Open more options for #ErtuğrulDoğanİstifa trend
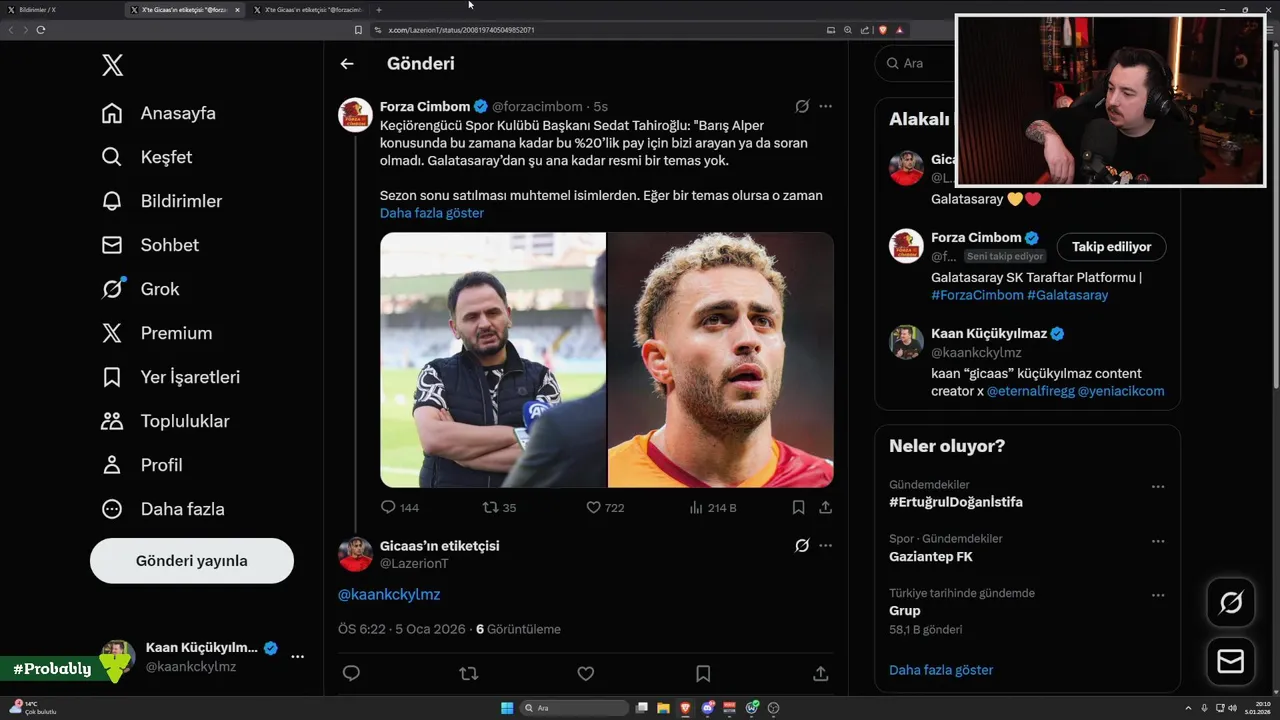1280x720 pixels. [x=1158, y=487]
